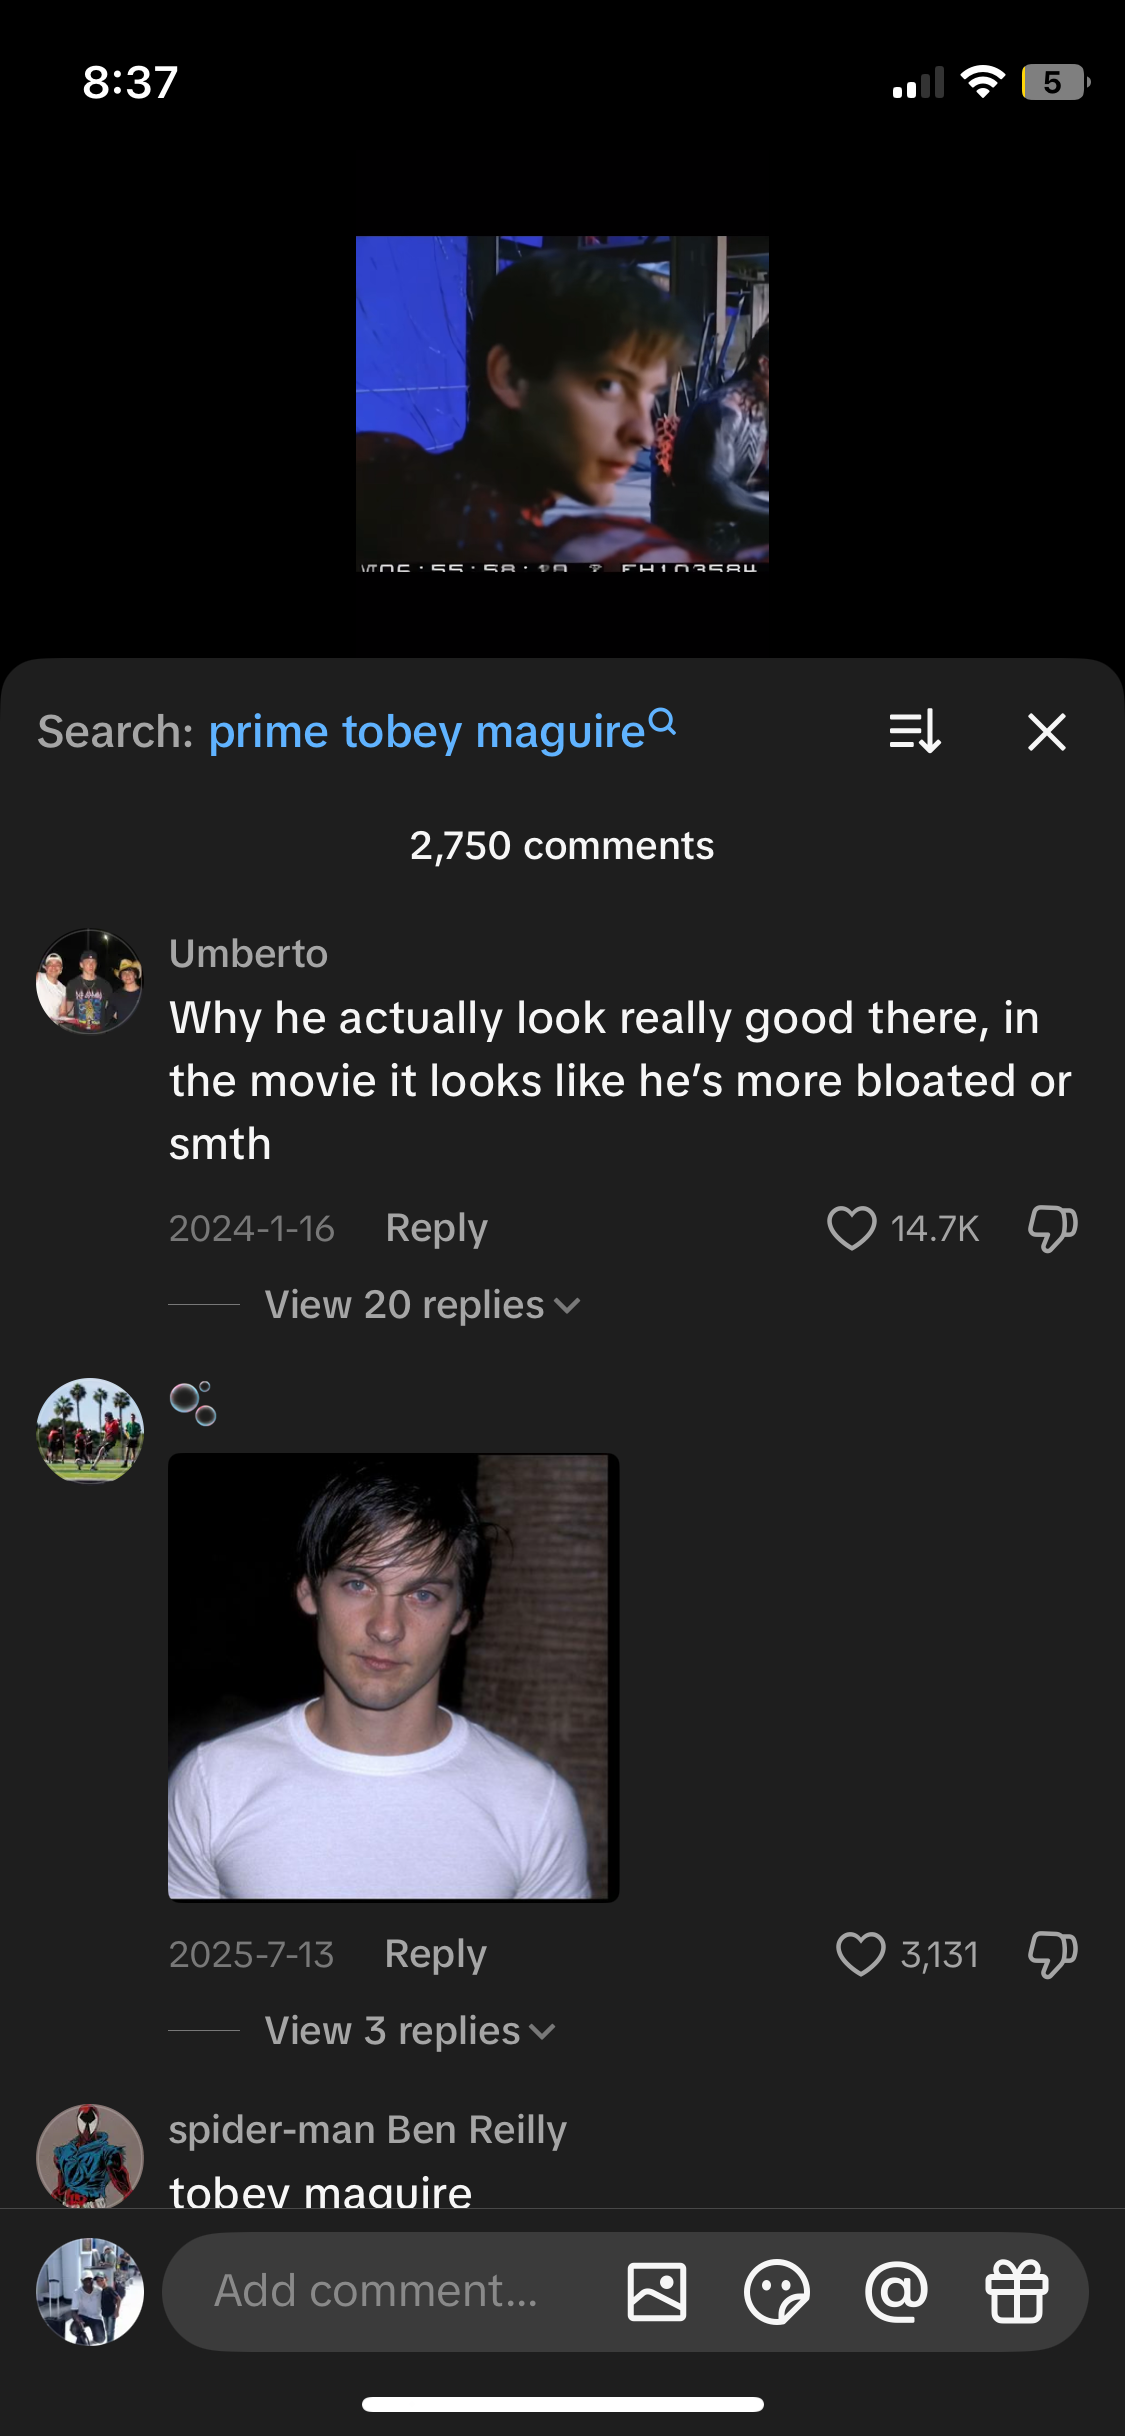Reply to Umberto's comment
The height and width of the screenshot is (2436, 1125).
click(x=436, y=1228)
